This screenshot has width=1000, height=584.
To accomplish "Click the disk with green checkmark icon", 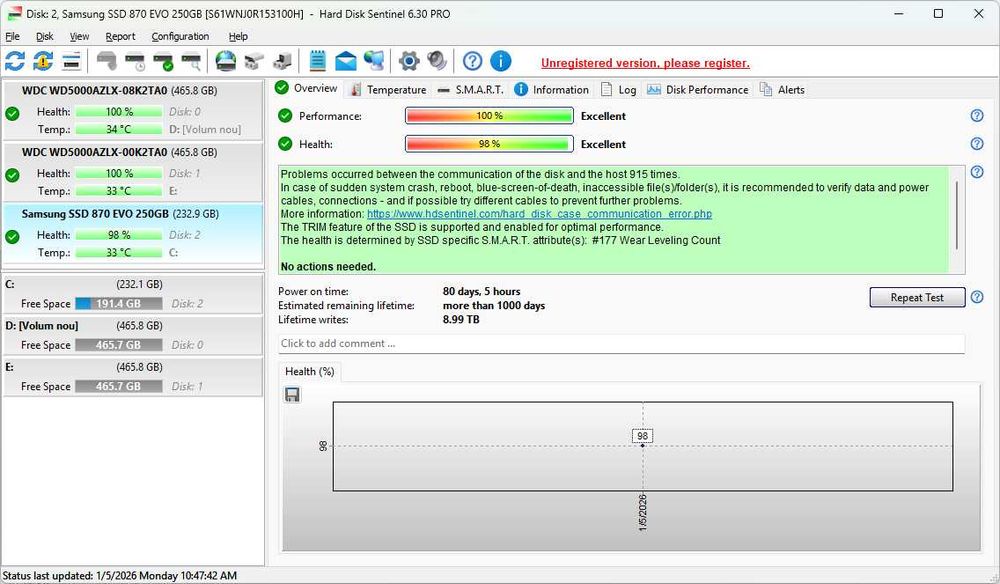I will 163,61.
